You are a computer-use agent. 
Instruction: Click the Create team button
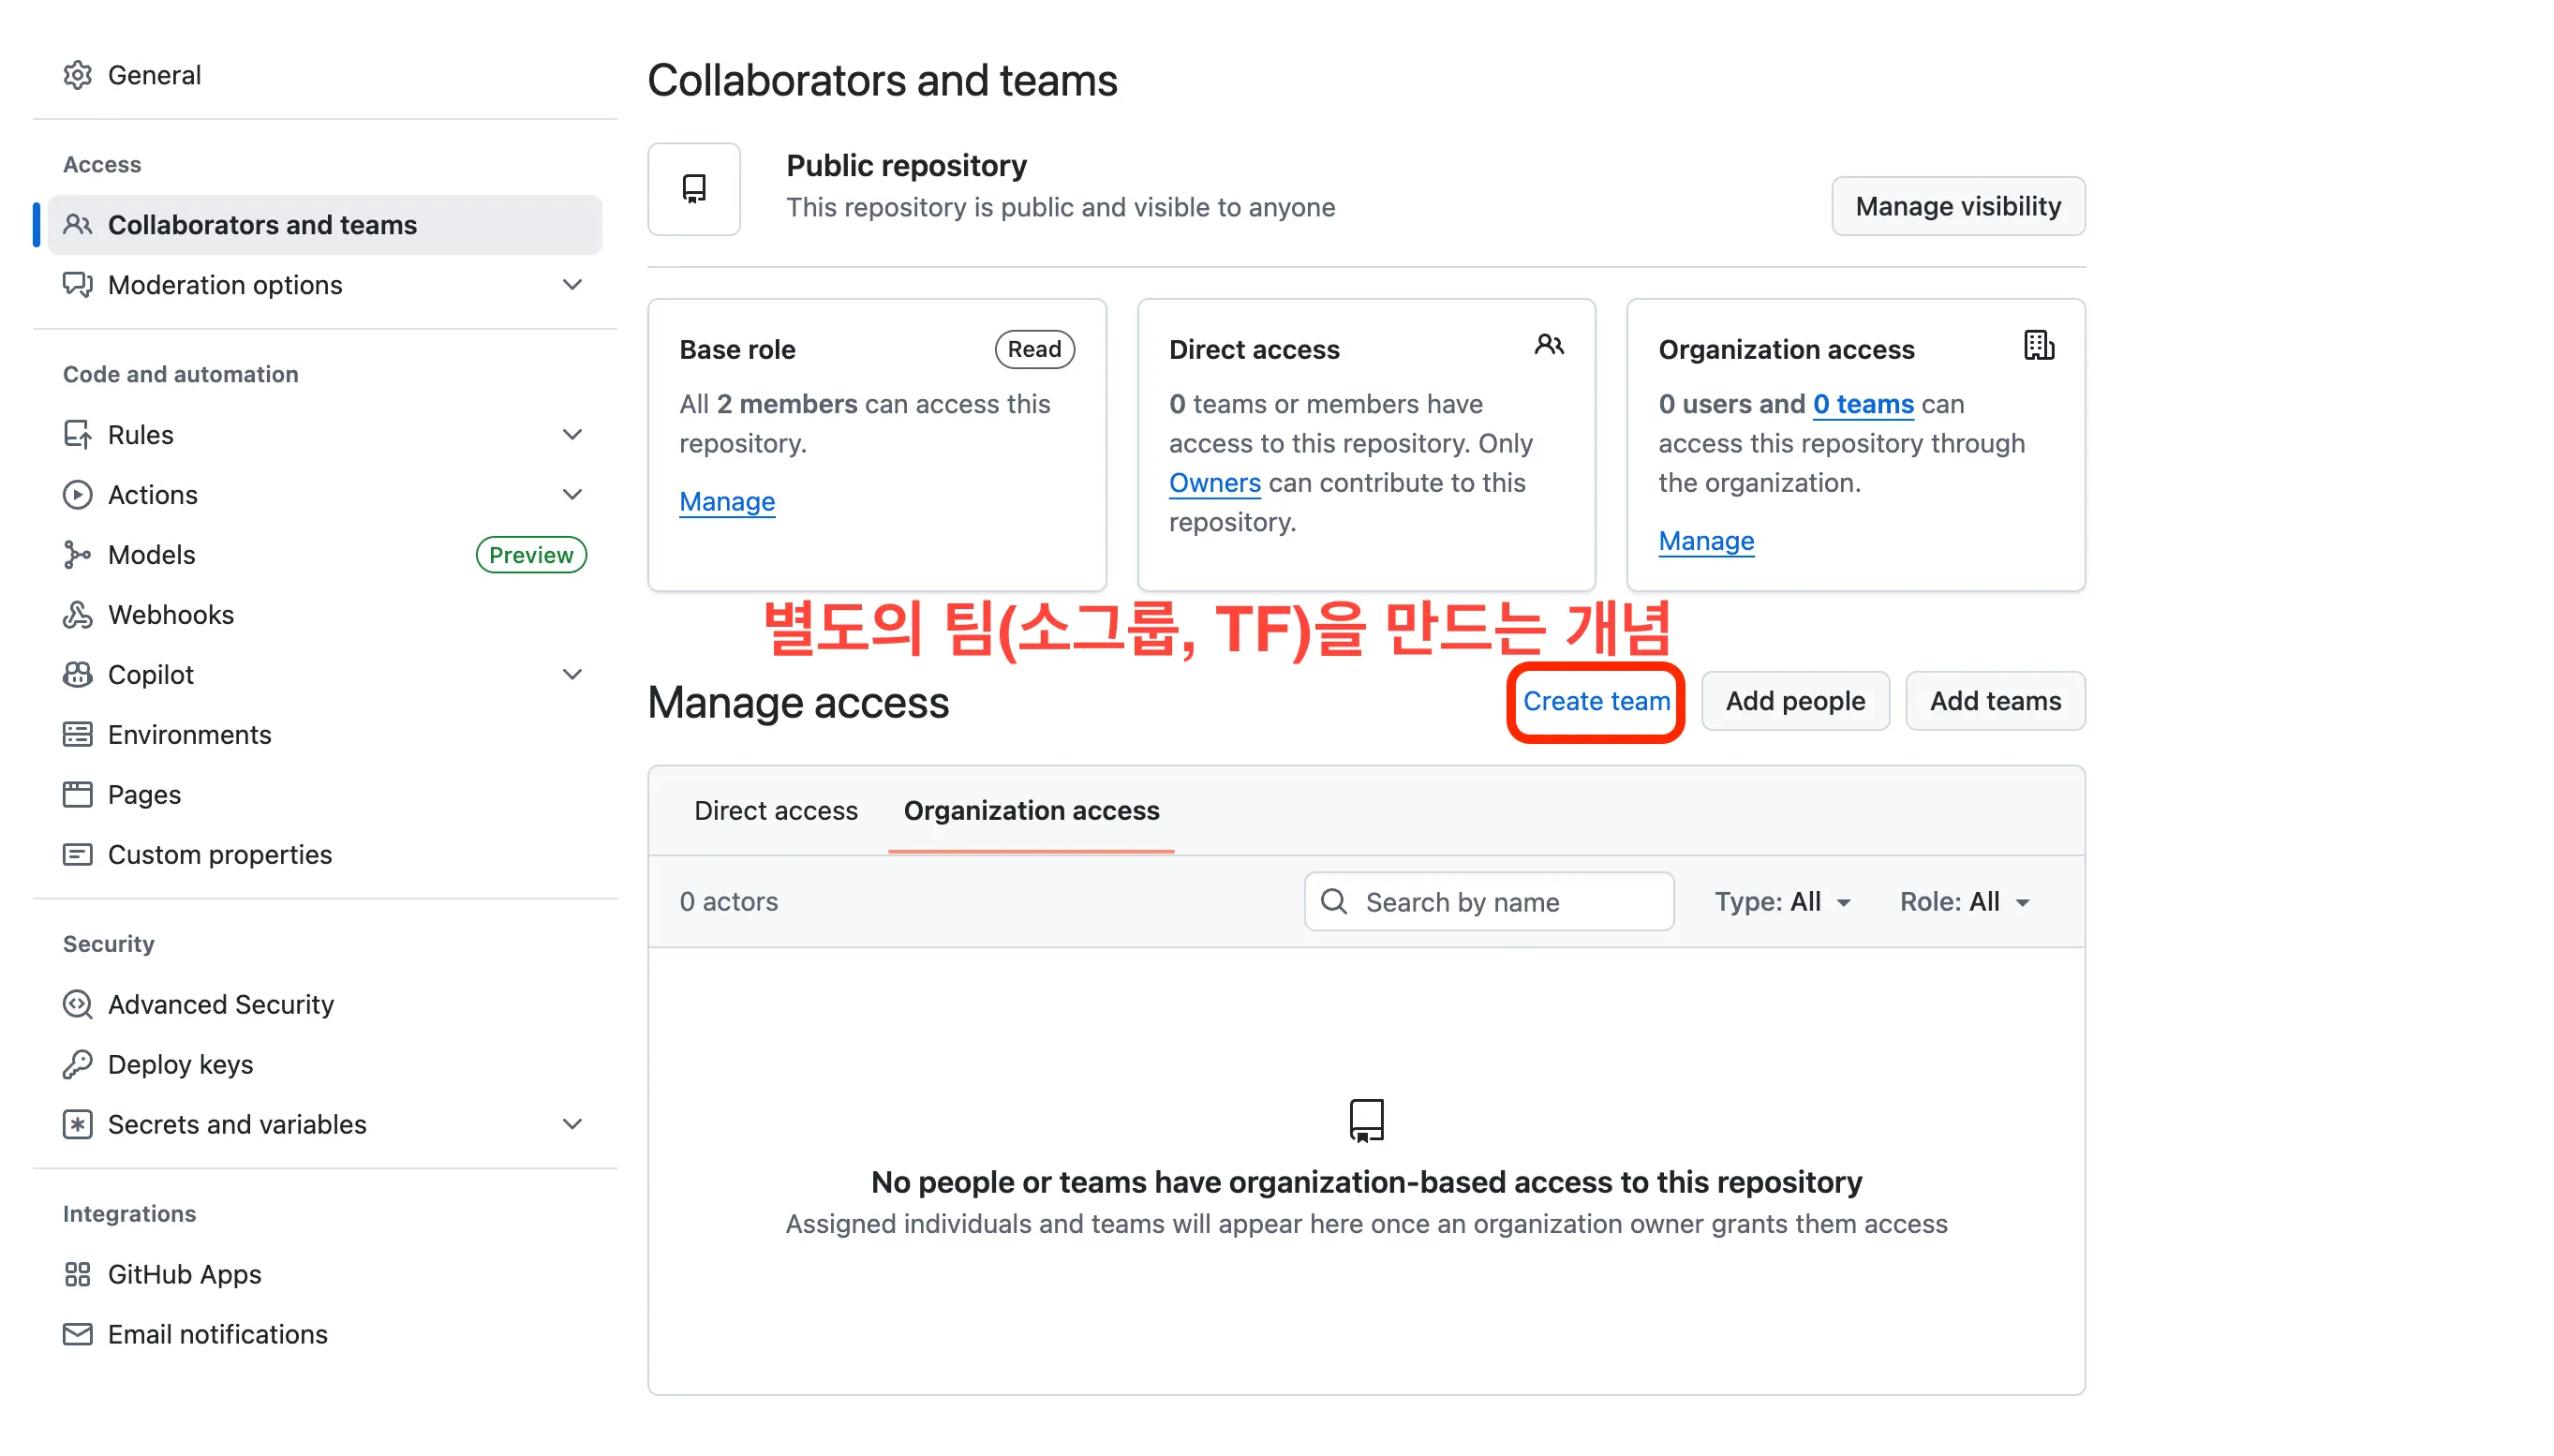pyautogui.click(x=1596, y=701)
